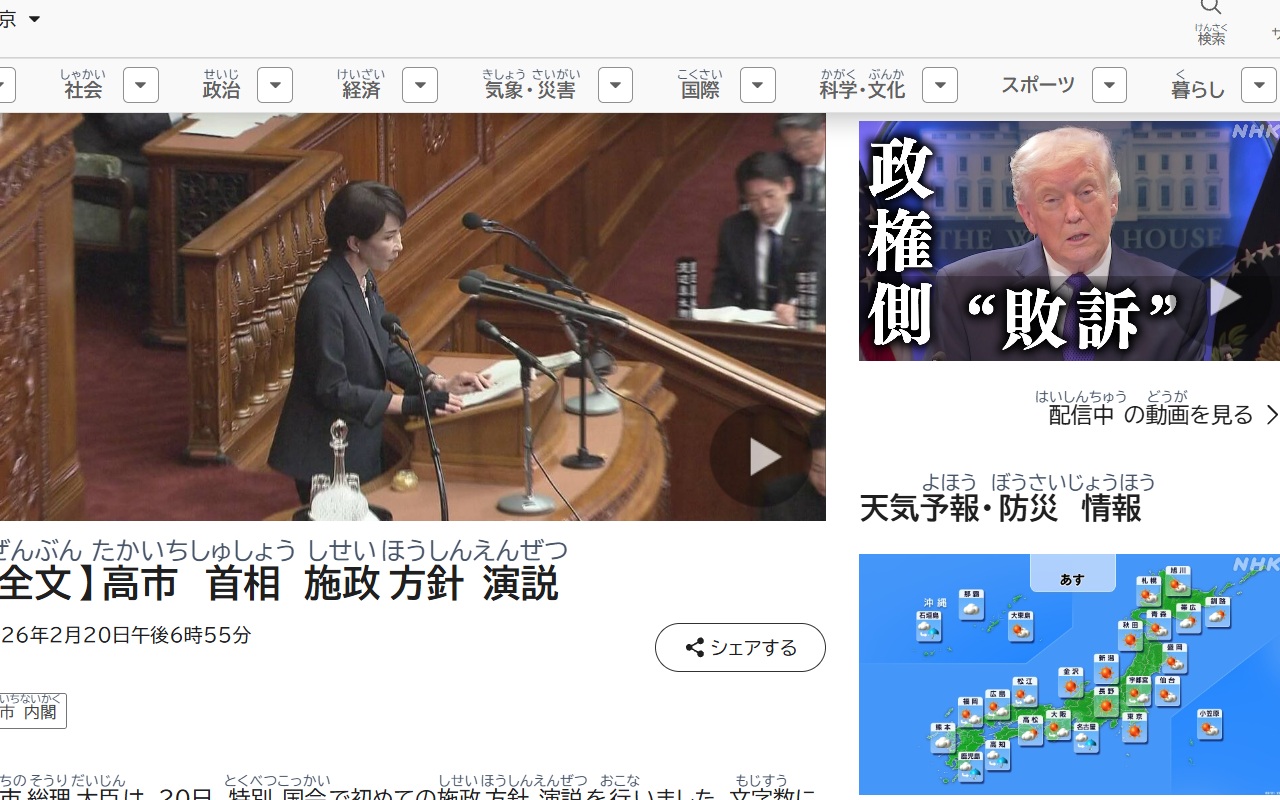The width and height of the screenshot is (1280, 800).
Task: Open the 高市内閣 topic tag
Action: point(32,710)
